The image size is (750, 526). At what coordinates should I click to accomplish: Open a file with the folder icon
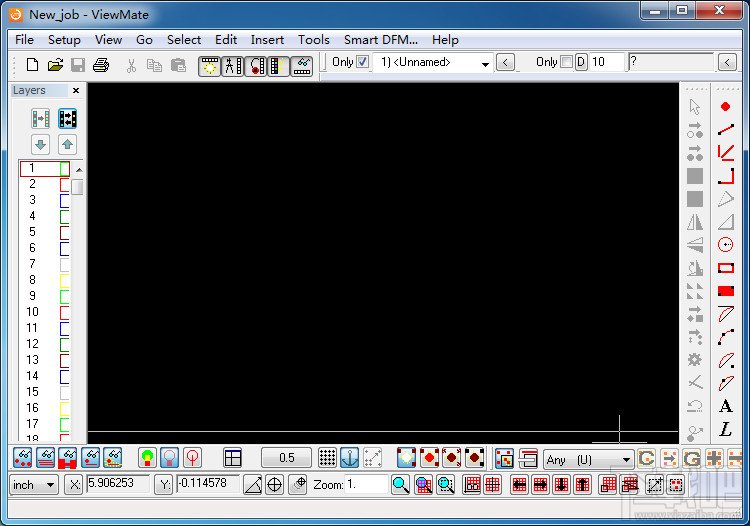click(55, 65)
